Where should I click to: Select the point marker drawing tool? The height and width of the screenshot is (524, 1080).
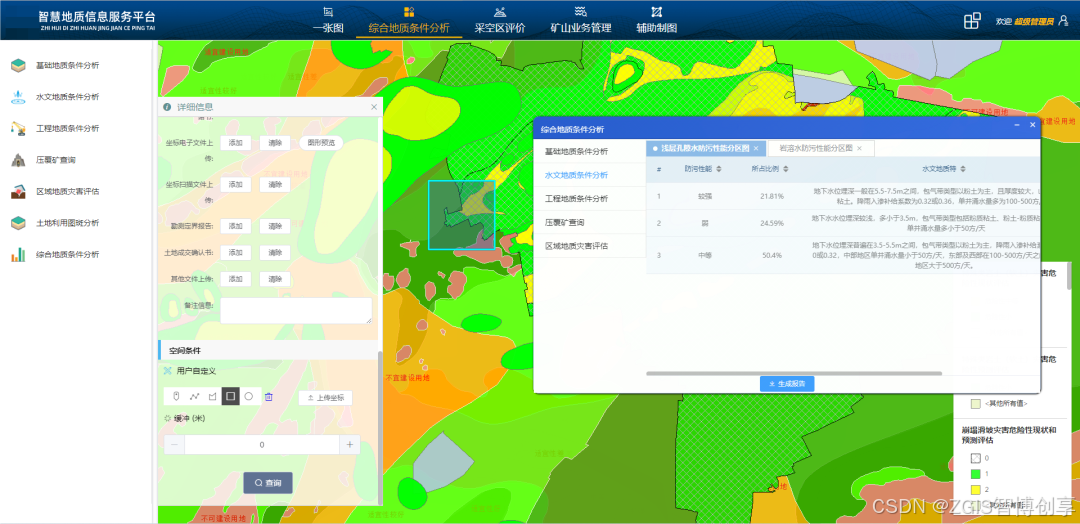click(176, 396)
